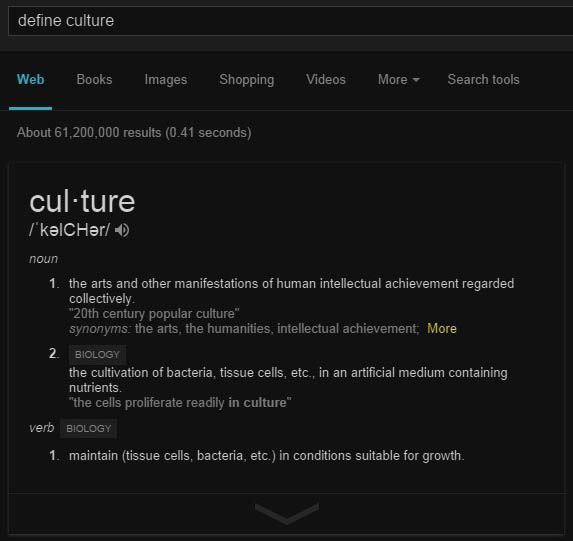The height and width of the screenshot is (541, 573).
Task: Play the culture pronunciation audio
Action: 122,230
